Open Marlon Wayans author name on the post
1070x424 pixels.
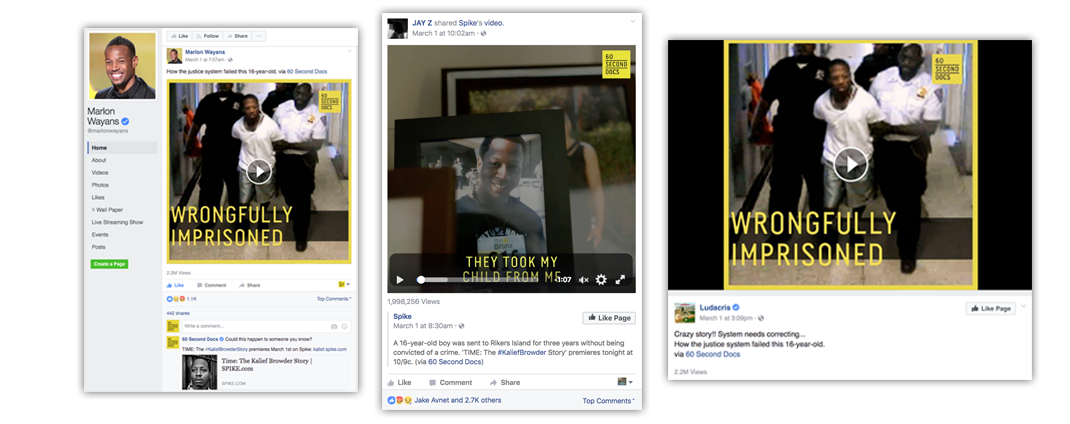[x=205, y=52]
